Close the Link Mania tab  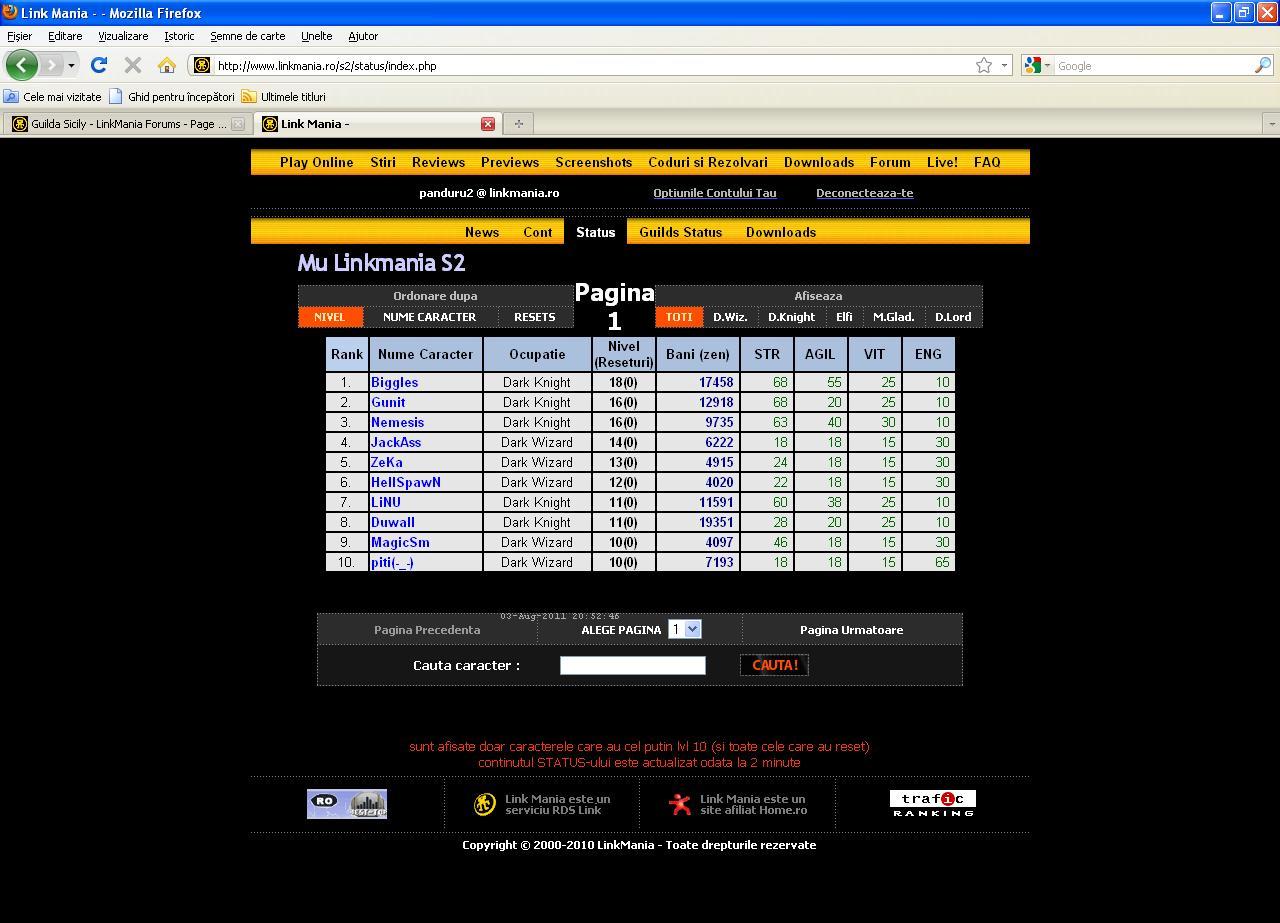click(x=488, y=124)
